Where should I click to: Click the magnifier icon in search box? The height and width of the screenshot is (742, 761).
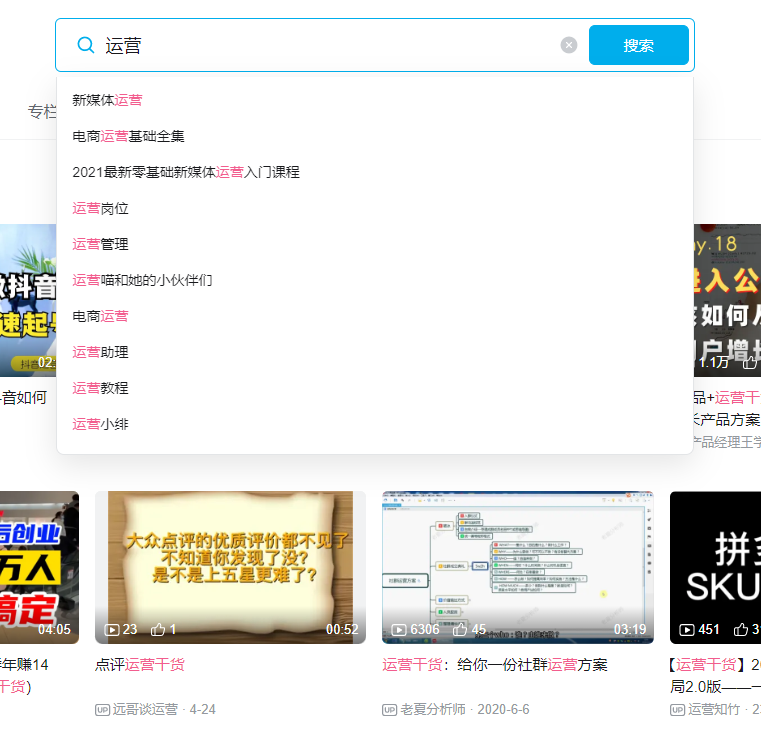click(x=86, y=45)
